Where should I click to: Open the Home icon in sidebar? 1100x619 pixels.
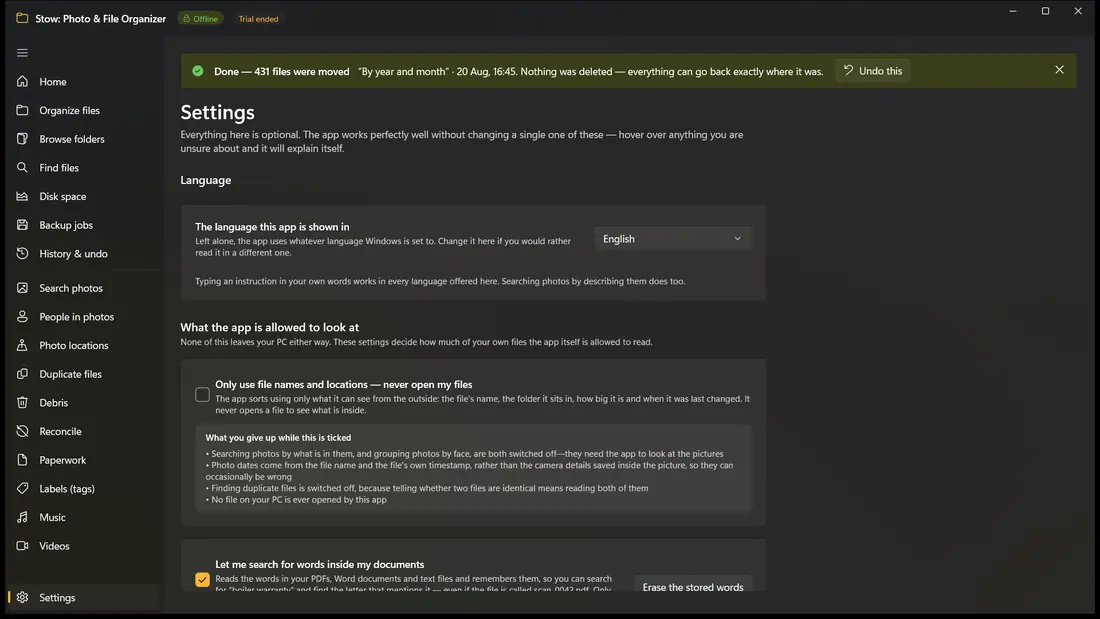pos(22,81)
